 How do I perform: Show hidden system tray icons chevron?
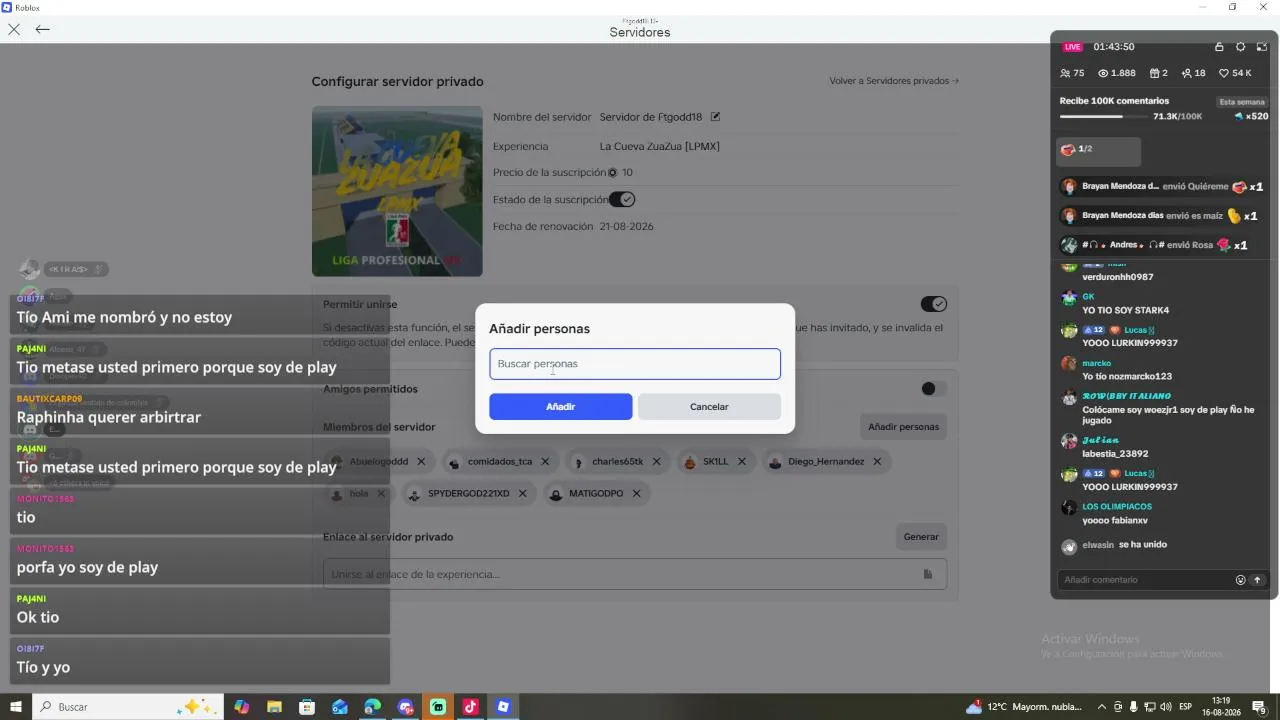pos(1102,707)
